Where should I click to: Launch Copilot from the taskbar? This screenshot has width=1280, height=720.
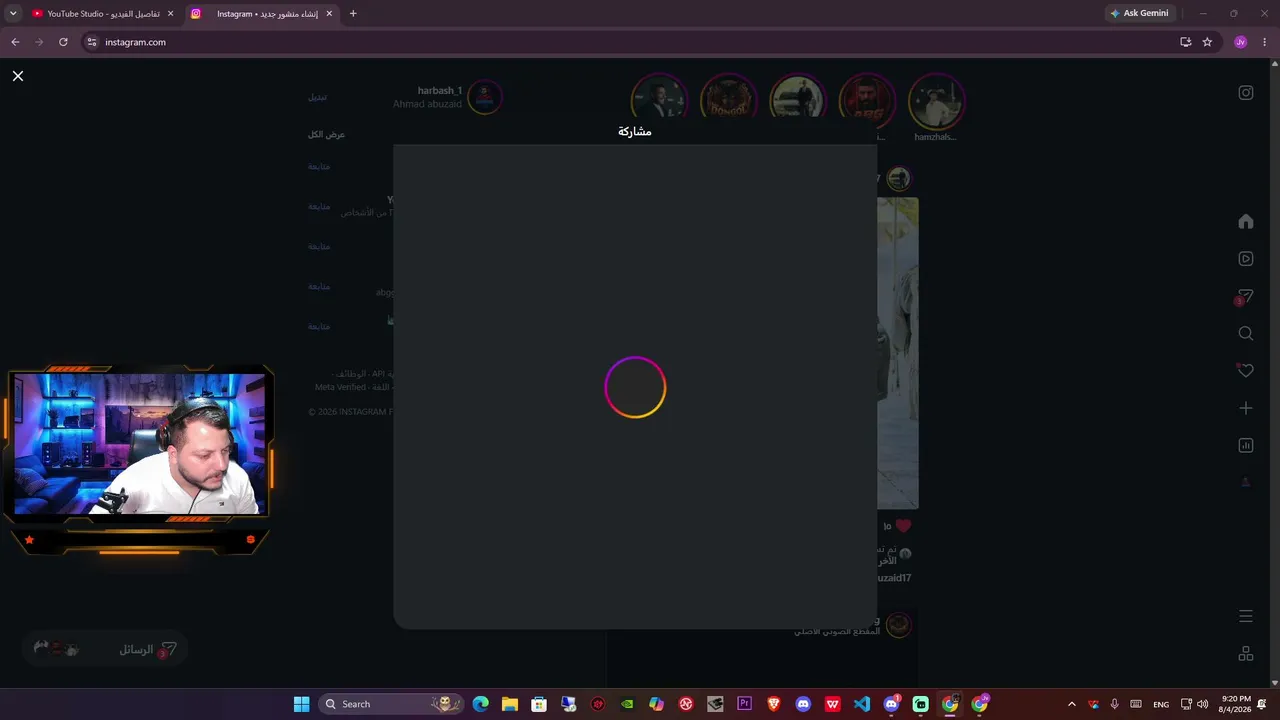pos(656,704)
